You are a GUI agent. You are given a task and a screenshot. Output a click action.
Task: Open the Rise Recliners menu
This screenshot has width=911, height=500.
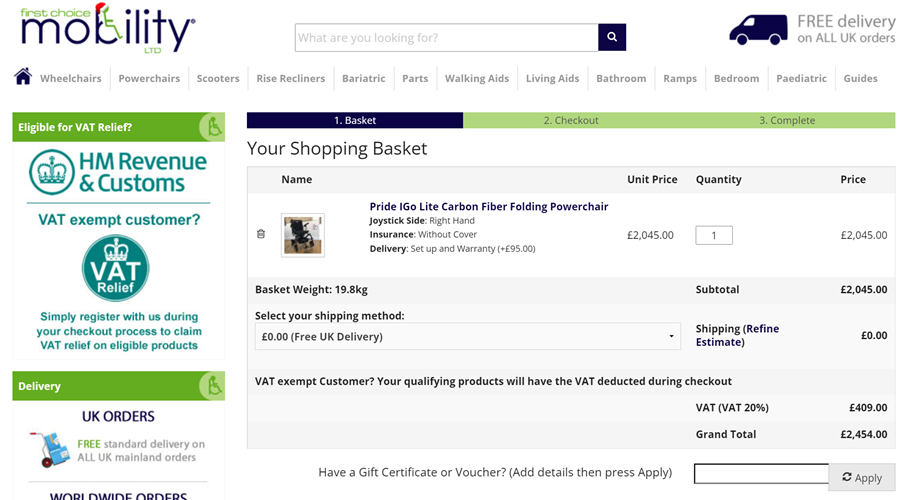click(290, 78)
